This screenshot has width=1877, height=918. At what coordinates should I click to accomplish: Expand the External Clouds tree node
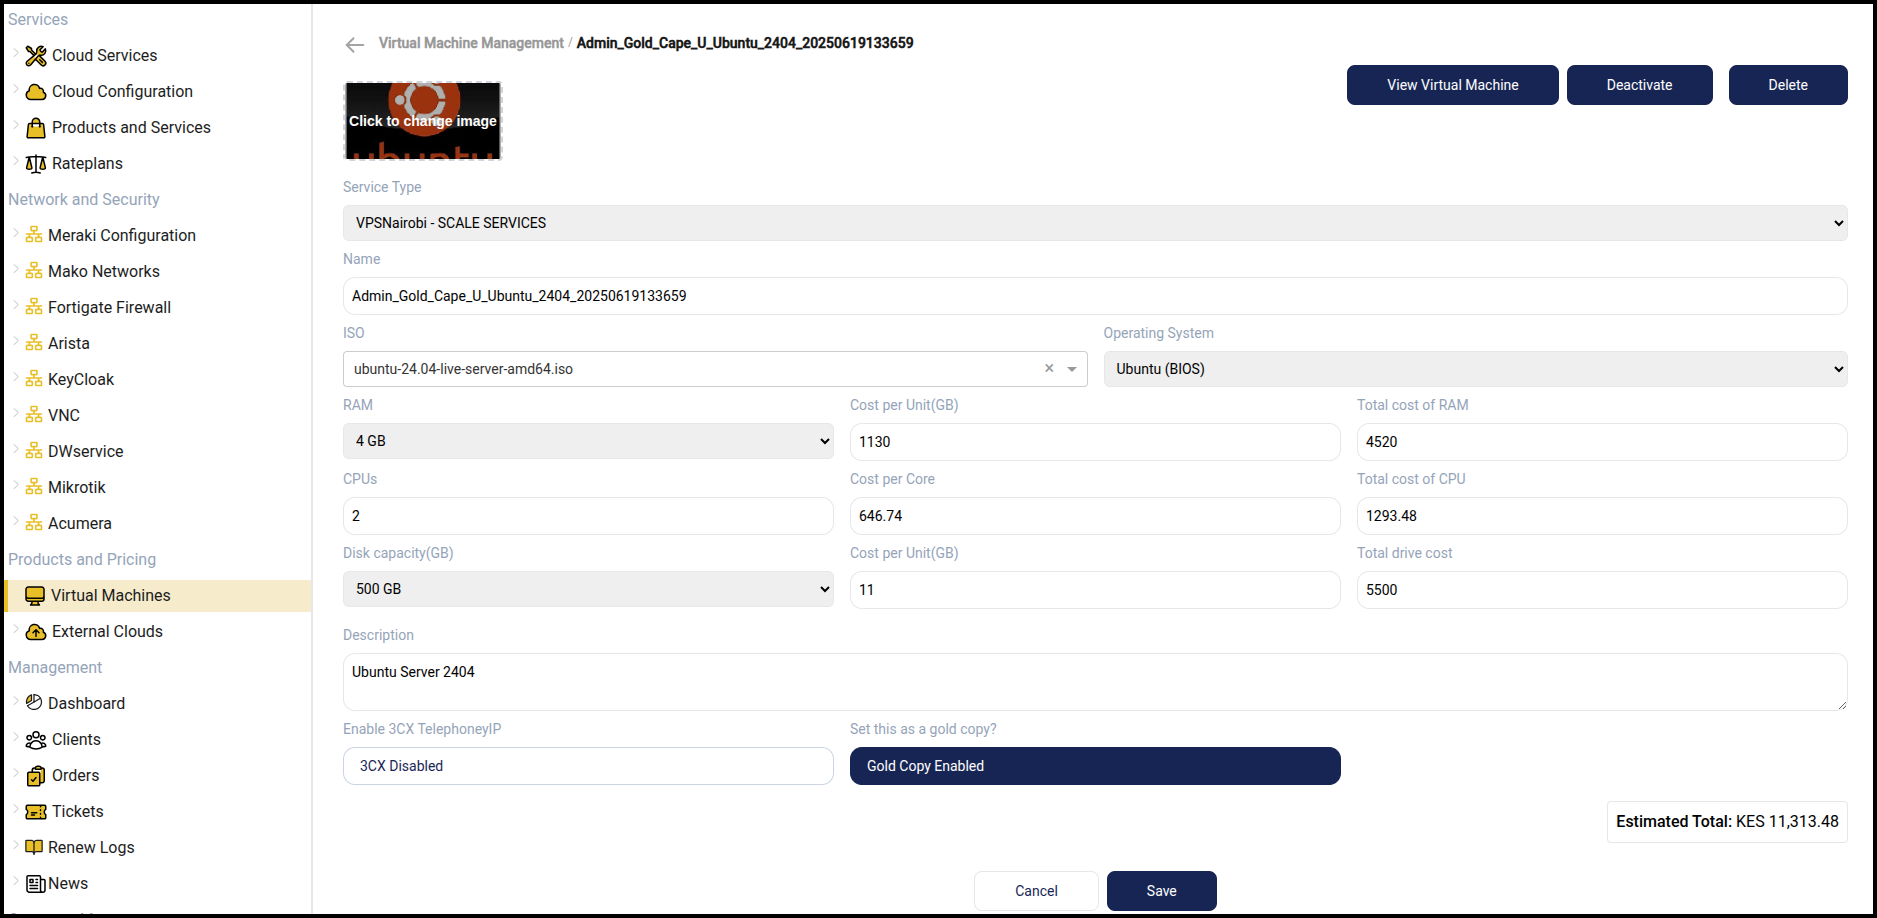click(15, 631)
